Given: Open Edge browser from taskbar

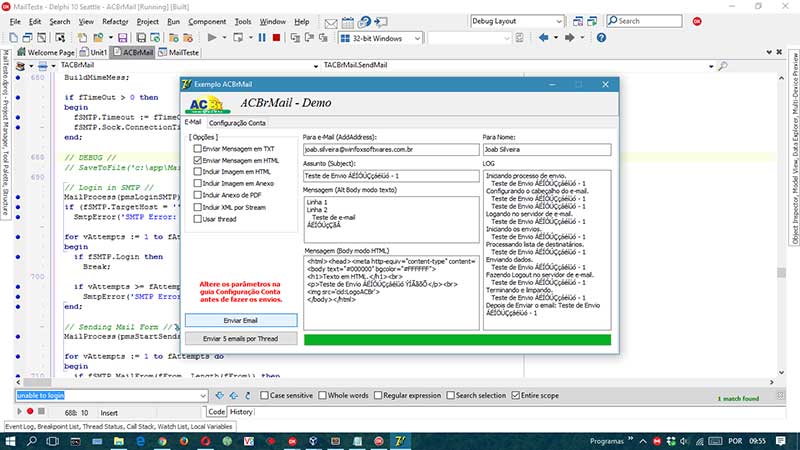Looking at the screenshot, I should point(140,441).
